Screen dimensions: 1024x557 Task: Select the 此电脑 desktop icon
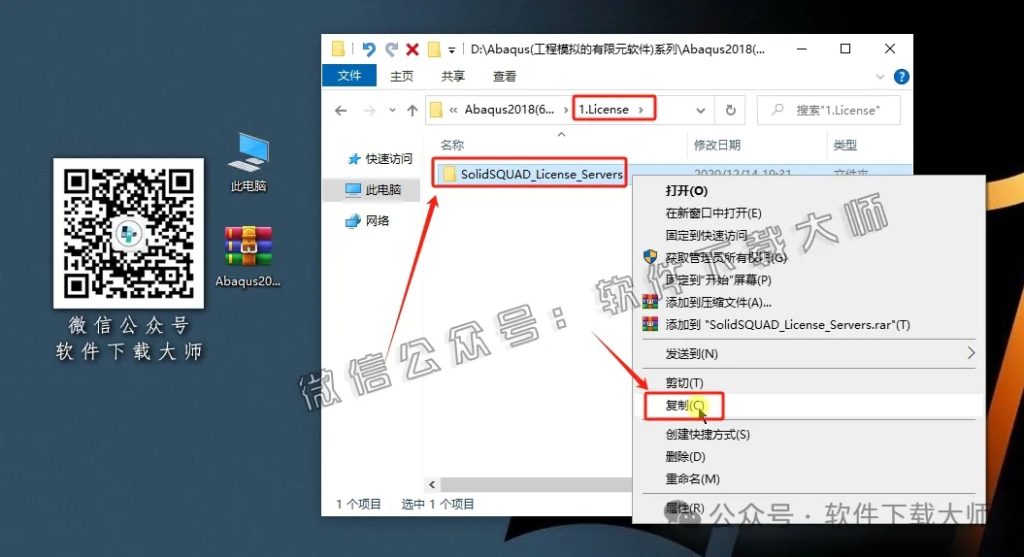click(248, 163)
